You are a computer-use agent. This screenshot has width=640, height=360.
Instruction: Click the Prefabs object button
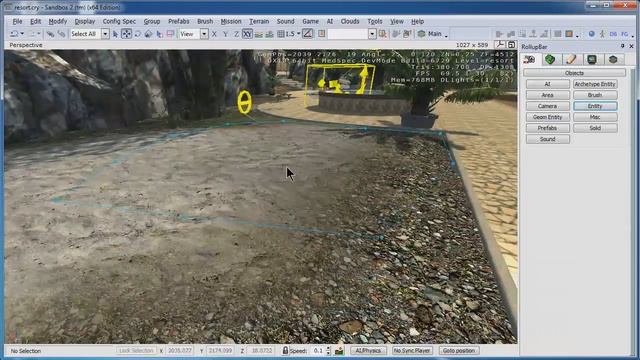[548, 128]
